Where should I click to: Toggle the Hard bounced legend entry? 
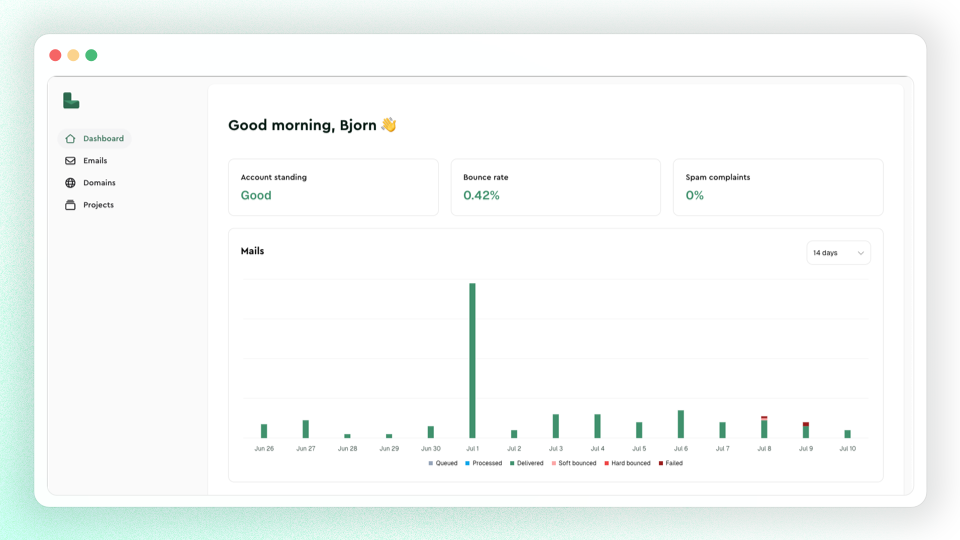[x=627, y=463]
